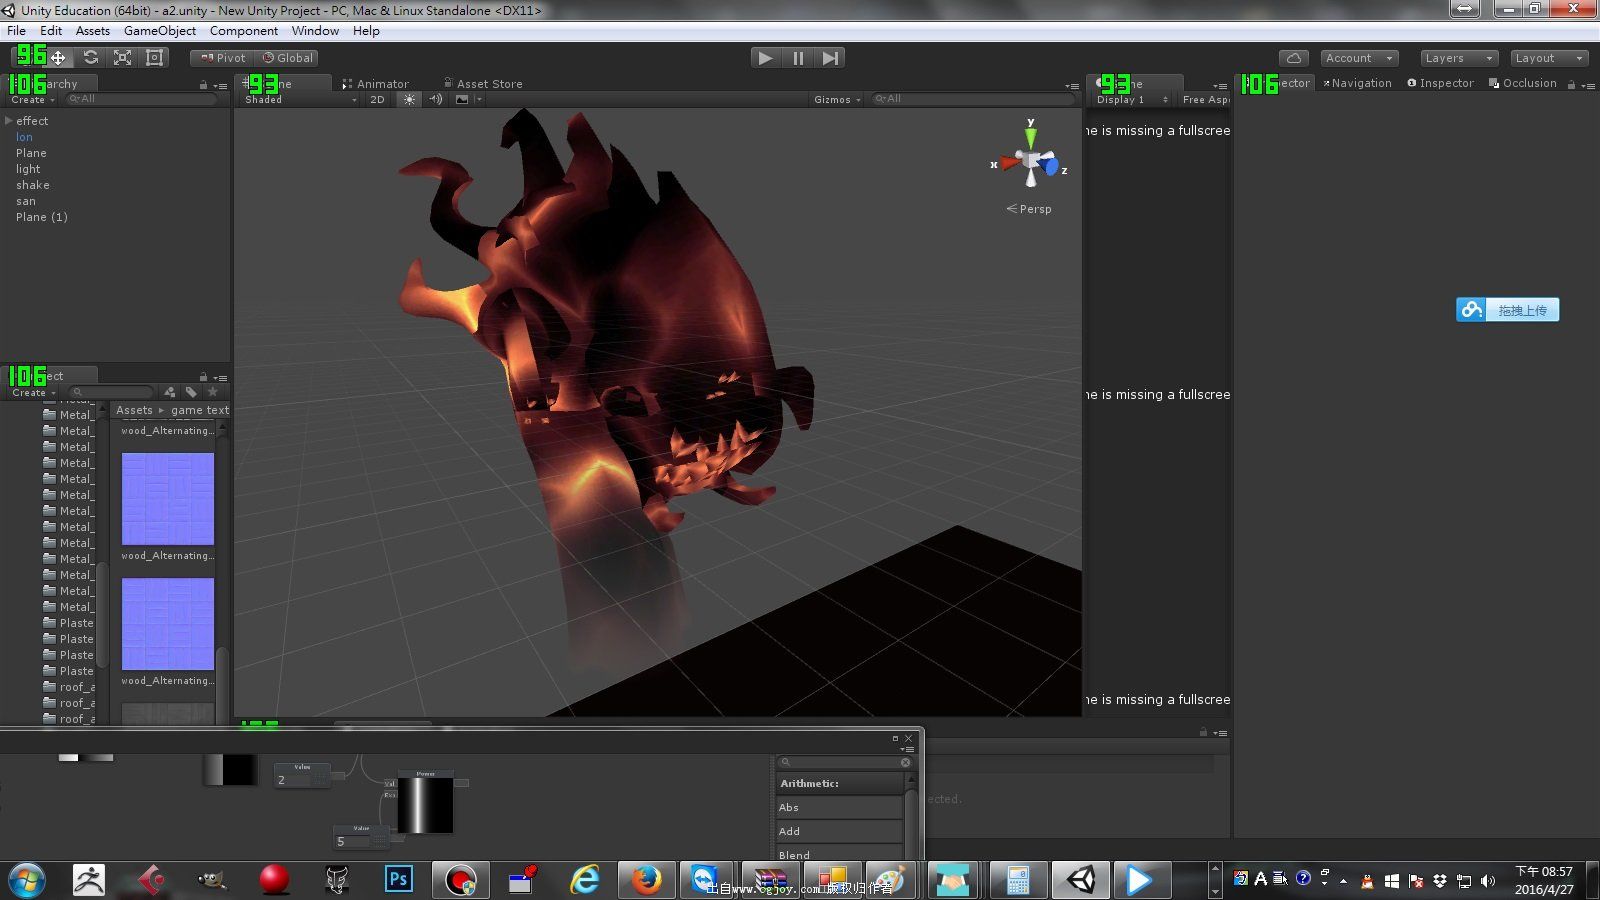
Task: Open the Component menu
Action: (x=244, y=31)
